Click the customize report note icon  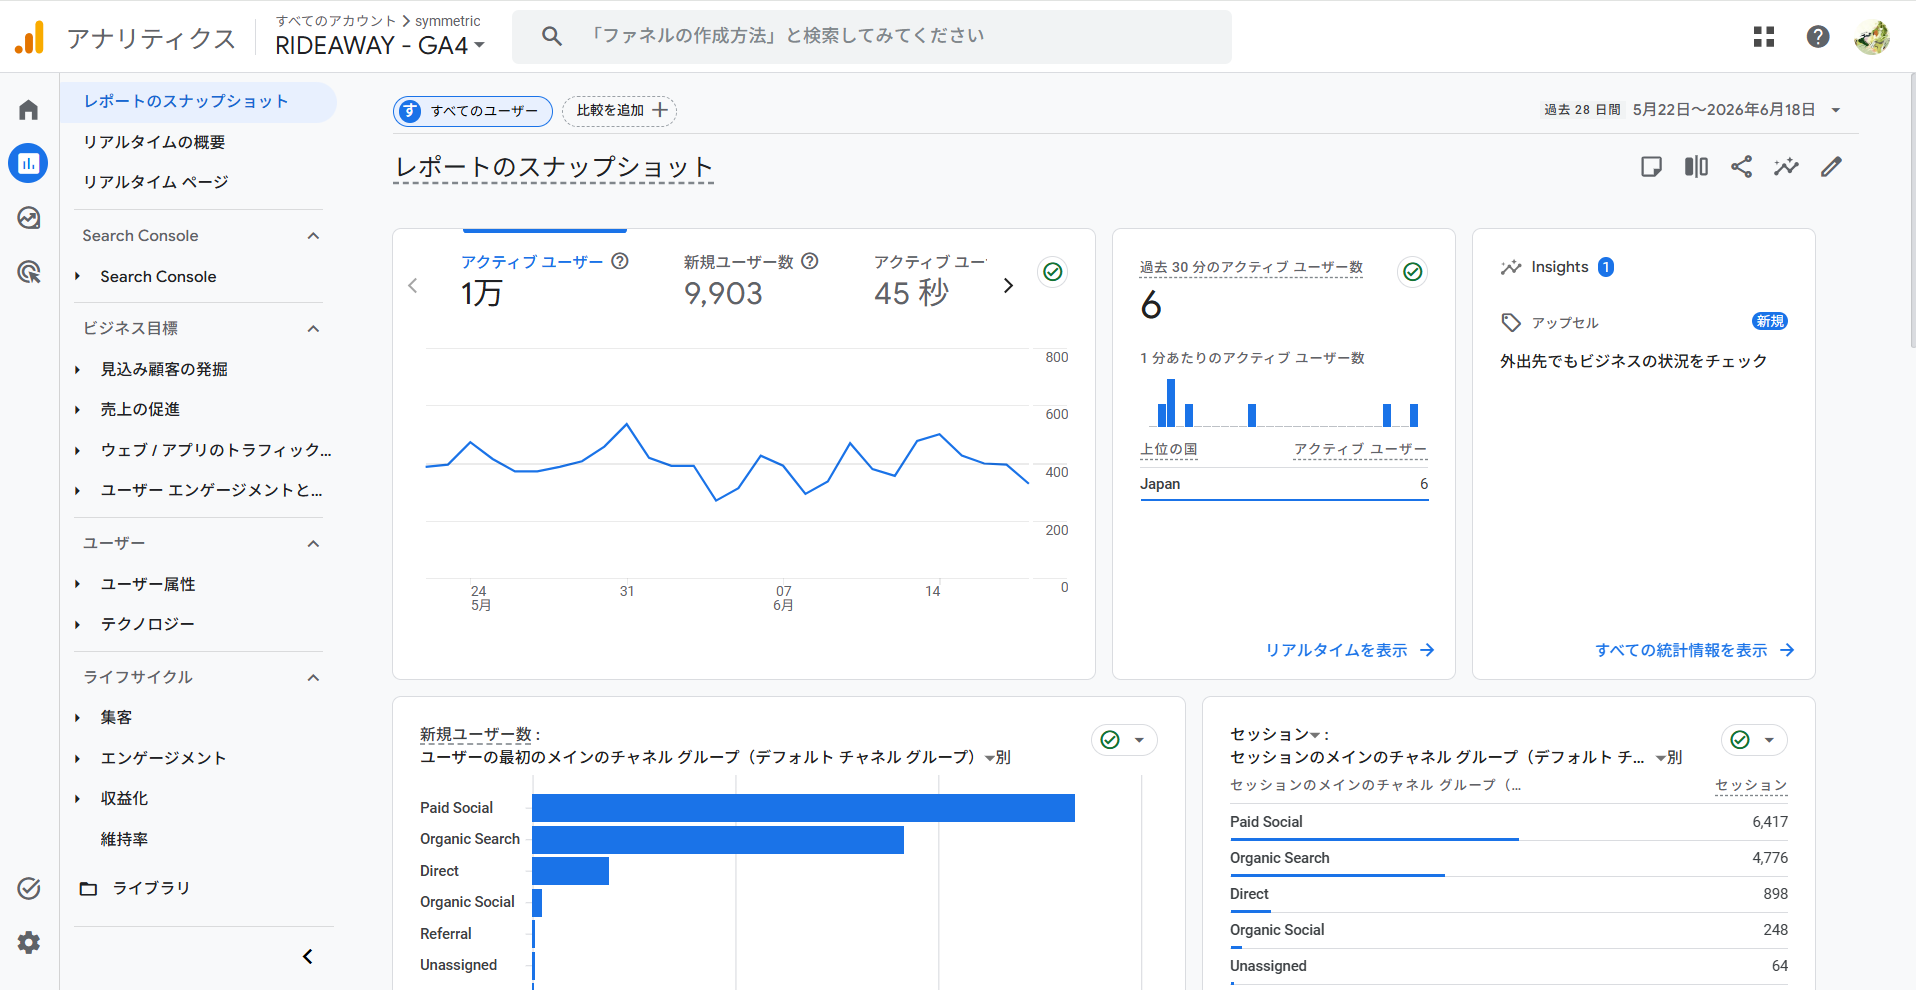[x=1651, y=167]
